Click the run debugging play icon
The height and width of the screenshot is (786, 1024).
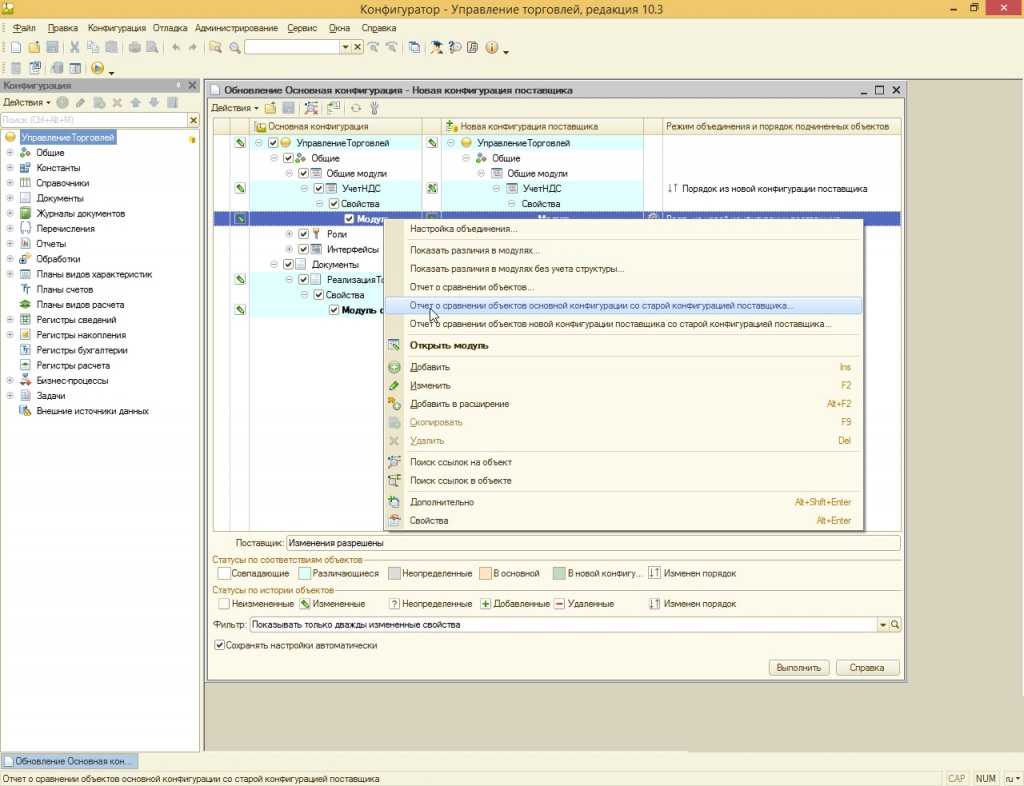tap(97, 68)
